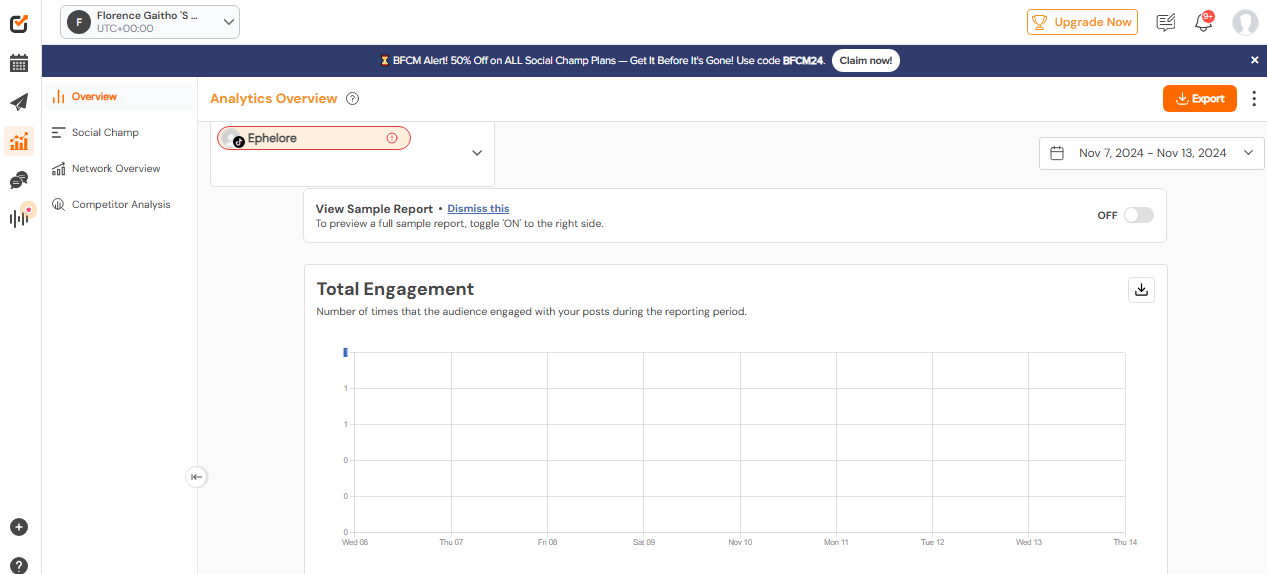1267x574 pixels.
Task: Collapse the analytics sidebar panel
Action: (196, 477)
